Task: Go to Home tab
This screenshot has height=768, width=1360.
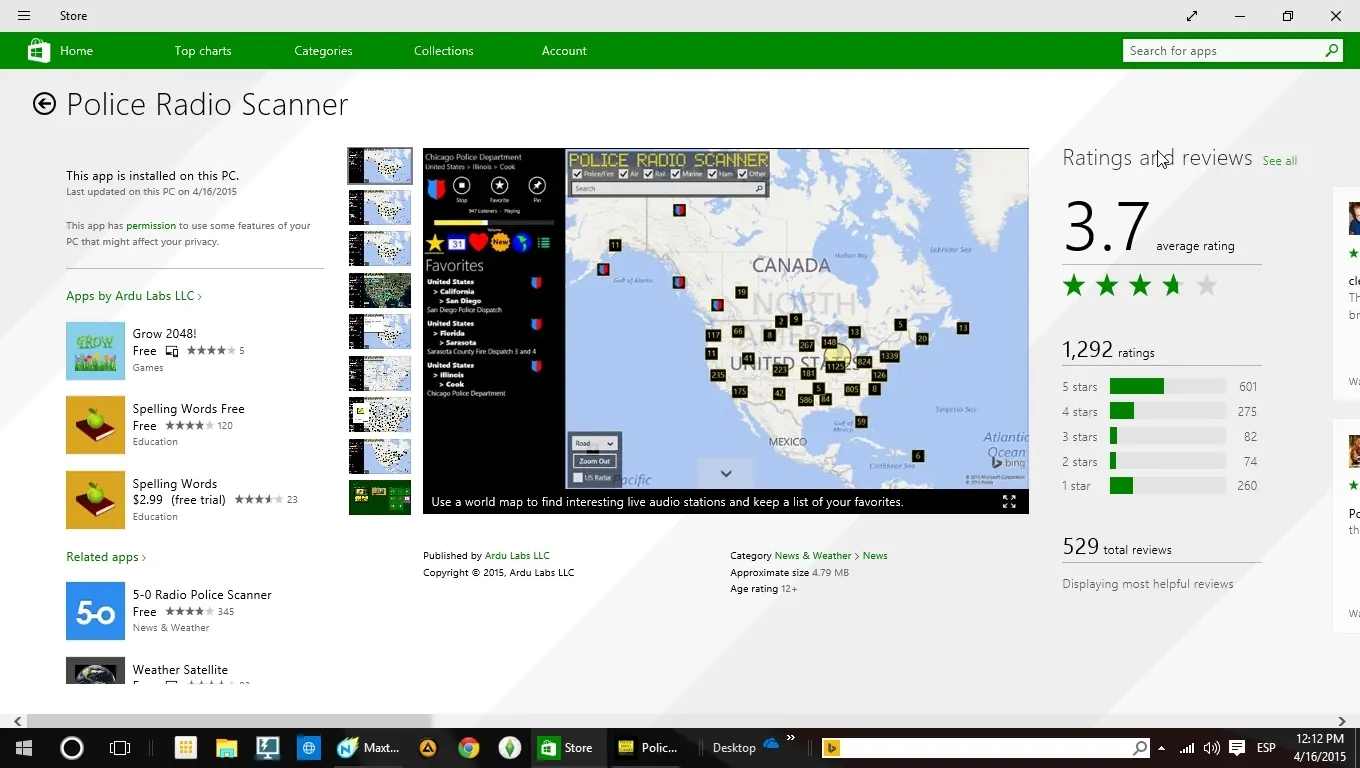Action: pyautogui.click(x=76, y=51)
